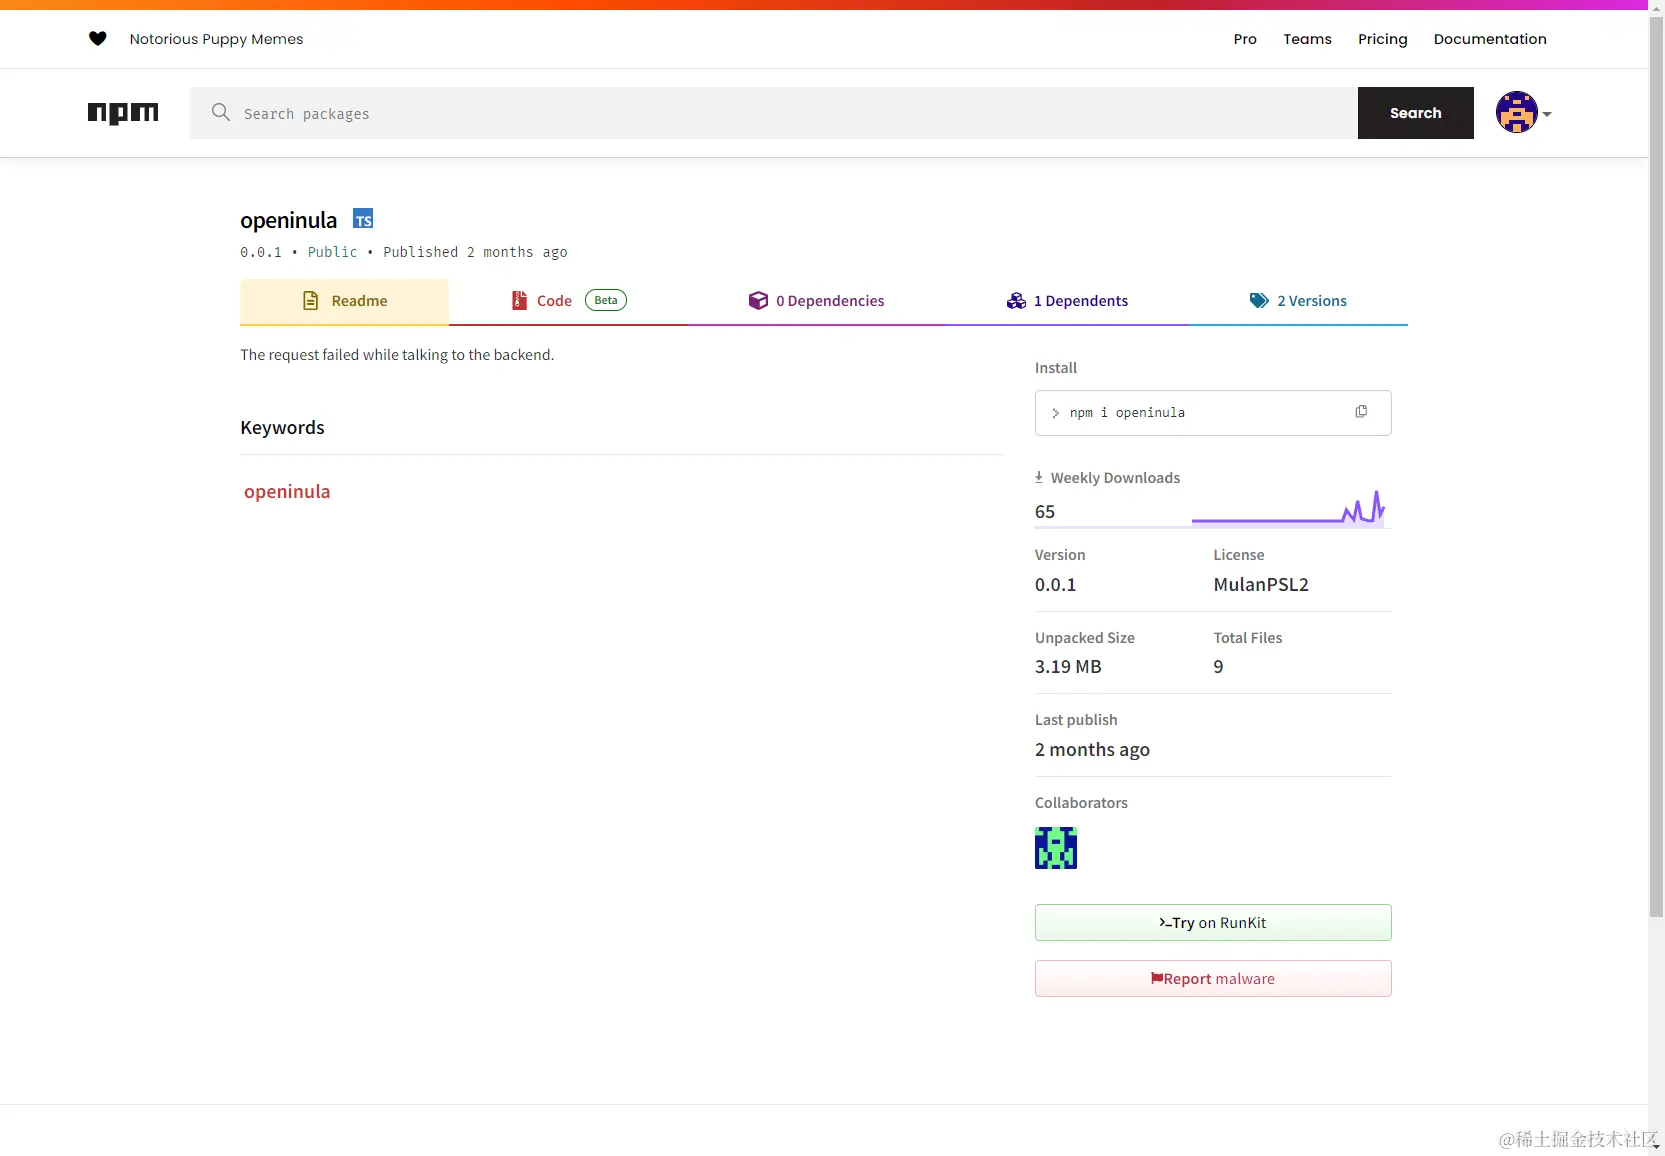Click Report malware button

(x=1213, y=979)
